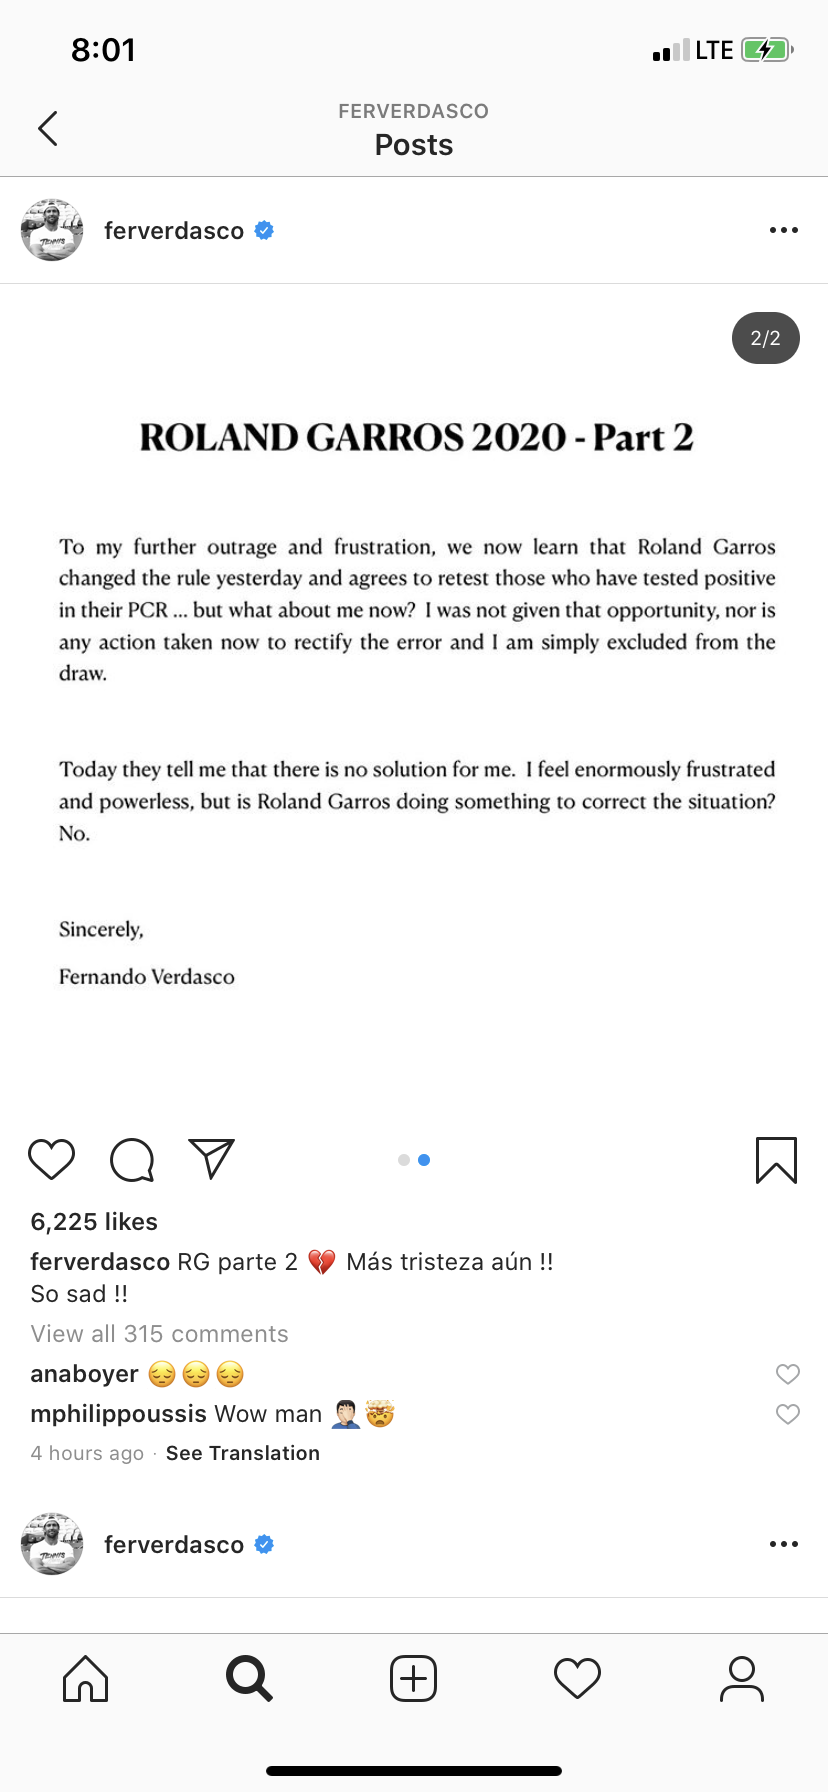Open the Activity heart tab
Viewport: 828px width, 1792px height.
(x=577, y=1678)
